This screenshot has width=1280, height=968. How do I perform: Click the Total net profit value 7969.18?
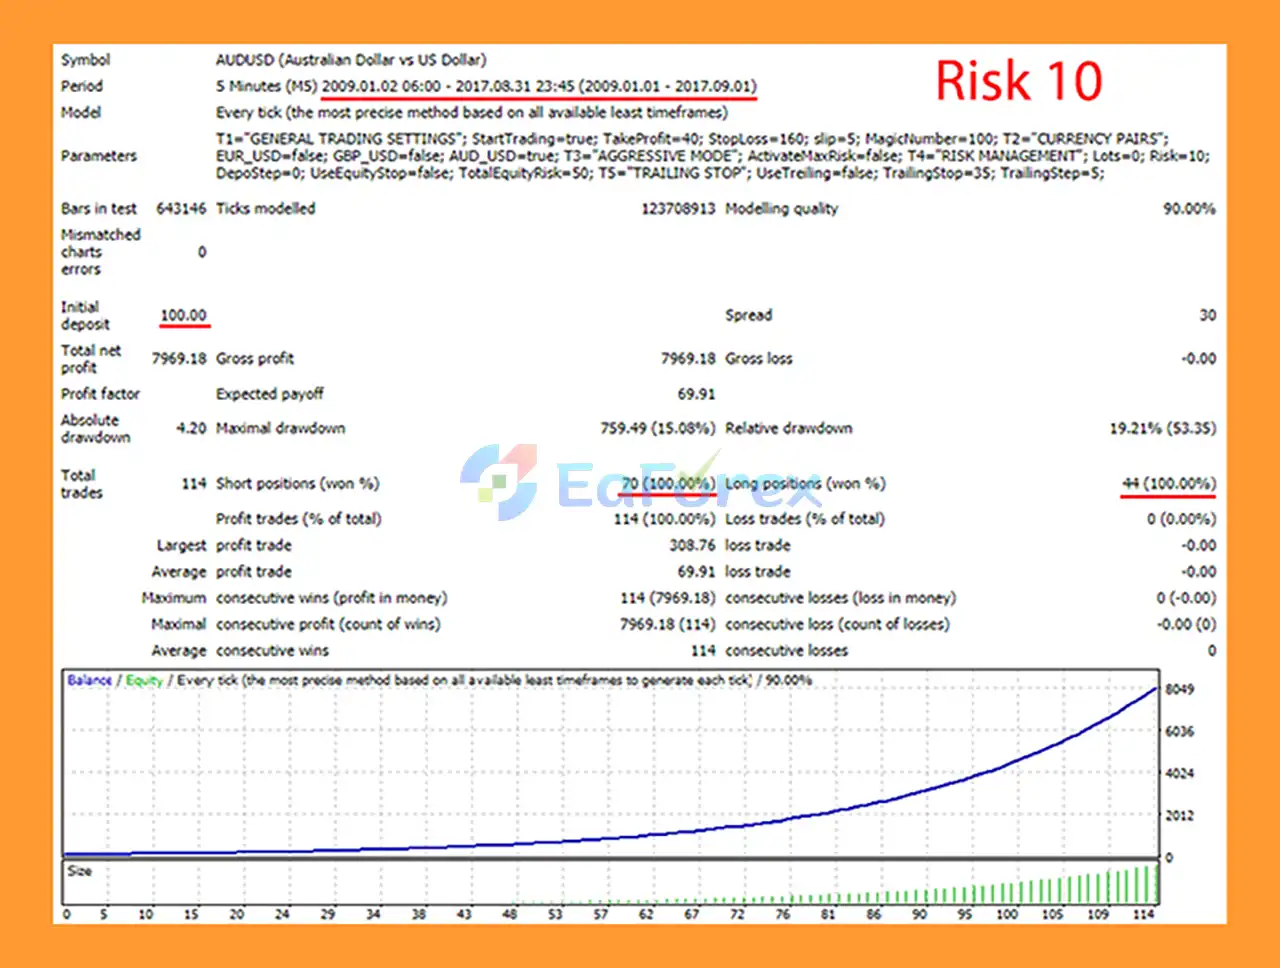pyautogui.click(x=179, y=359)
